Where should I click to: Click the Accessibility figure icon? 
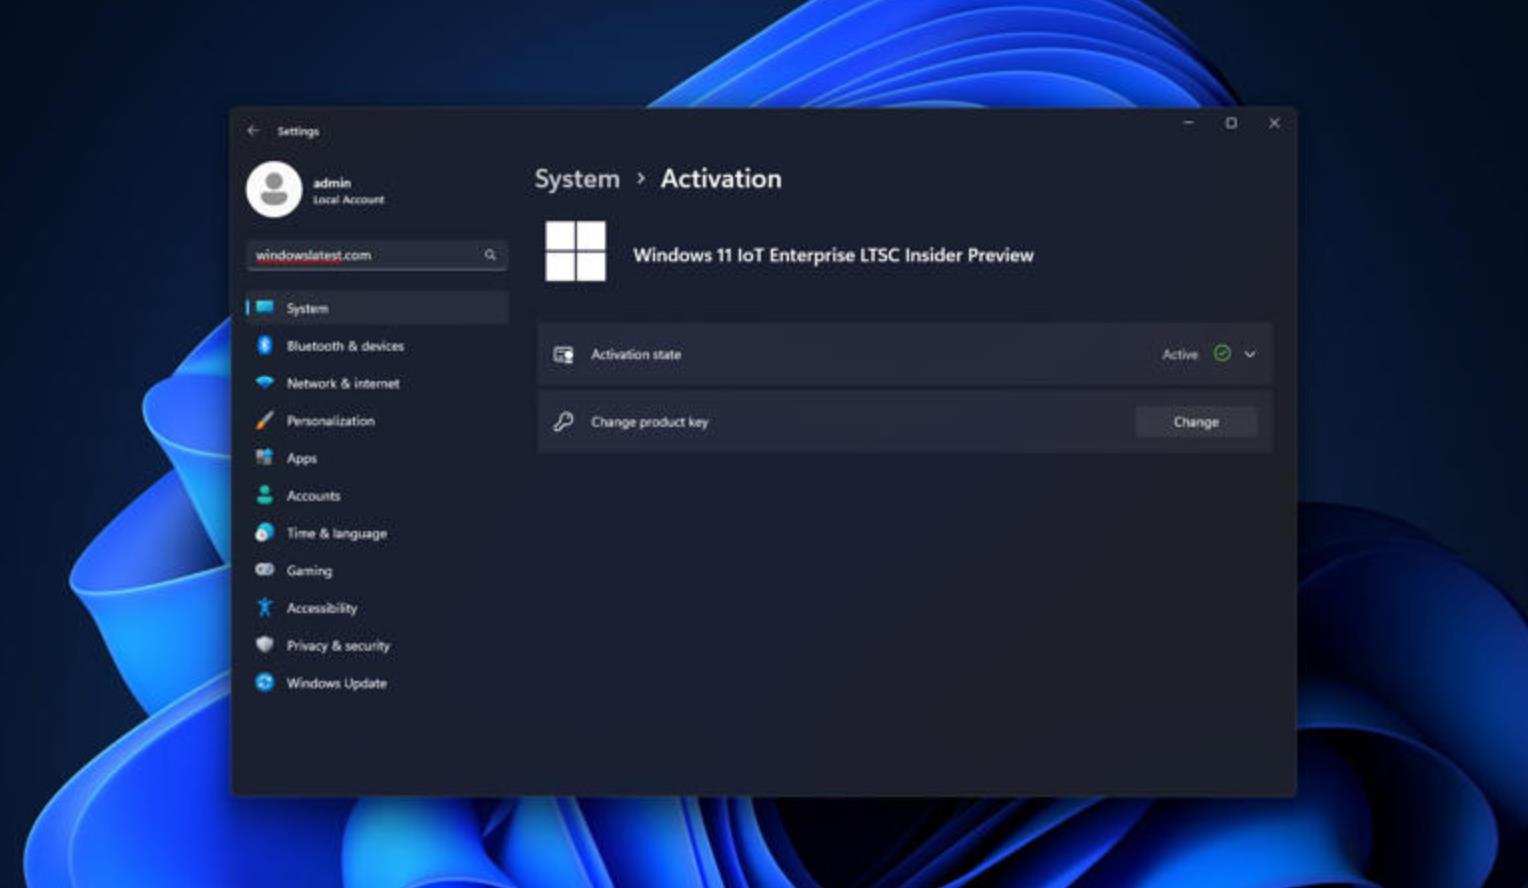pyautogui.click(x=264, y=607)
